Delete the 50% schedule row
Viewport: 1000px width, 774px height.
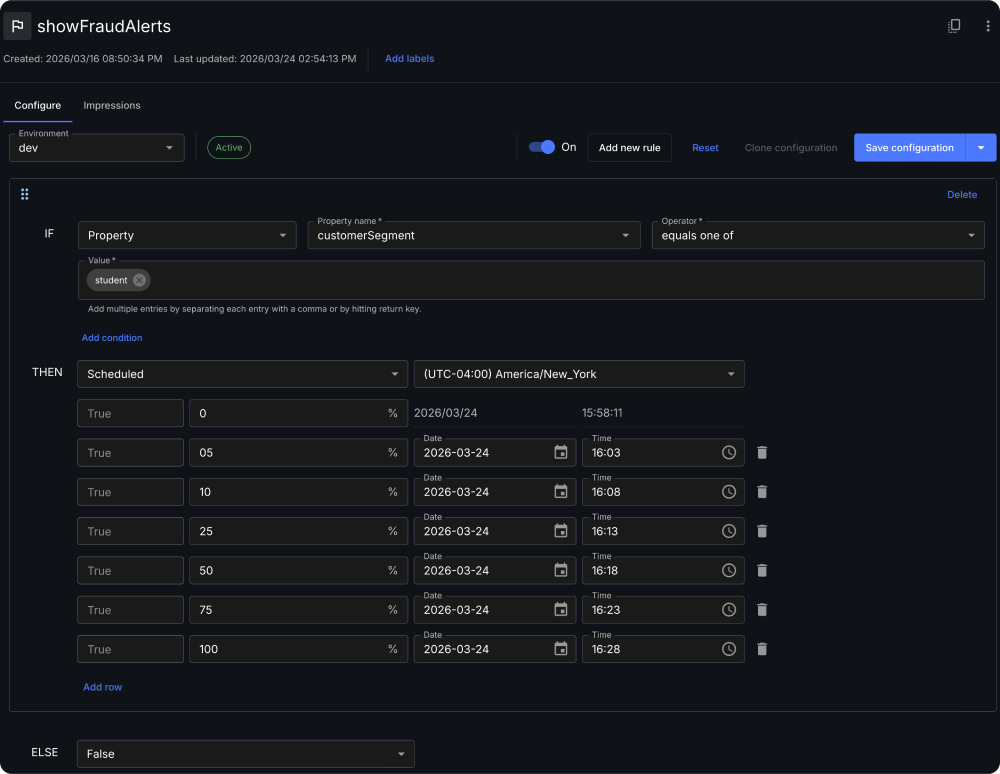click(x=762, y=571)
